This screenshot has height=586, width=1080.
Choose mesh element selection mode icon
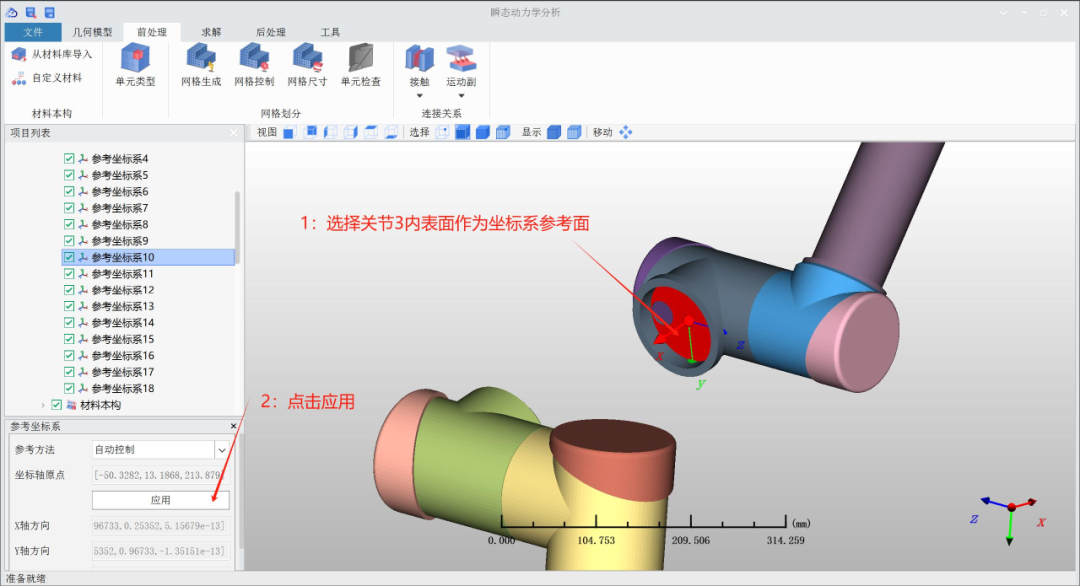tap(503, 132)
